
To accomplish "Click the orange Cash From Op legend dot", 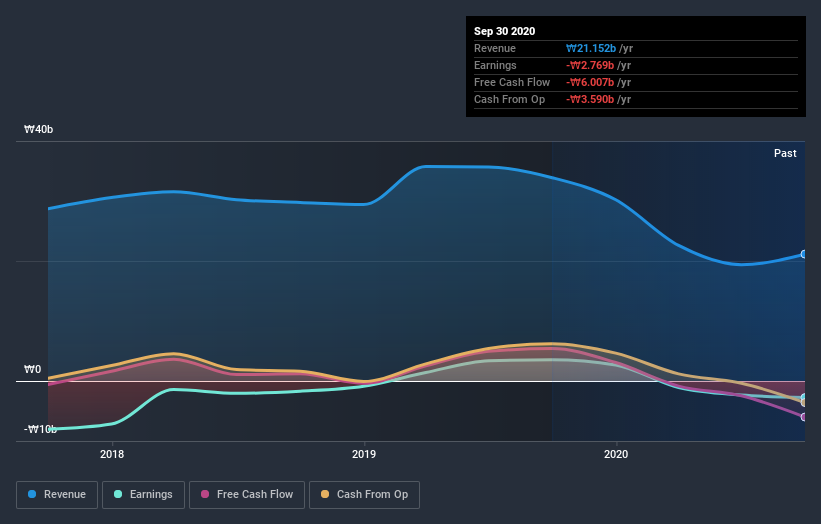I will pyautogui.click(x=325, y=494).
